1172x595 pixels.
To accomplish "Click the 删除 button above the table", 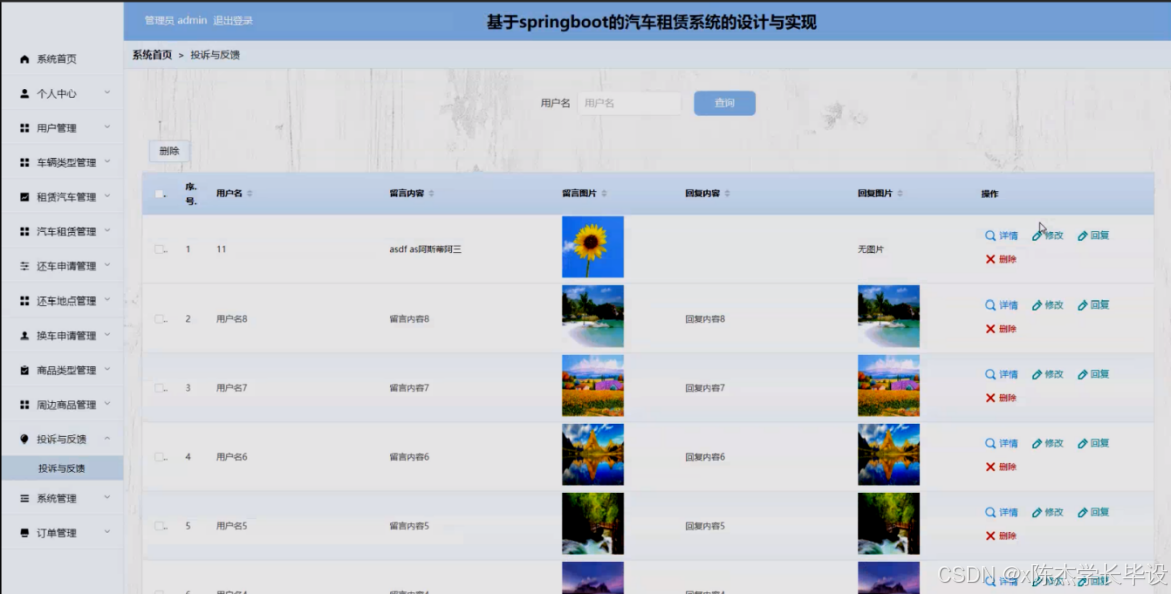I will coord(169,151).
